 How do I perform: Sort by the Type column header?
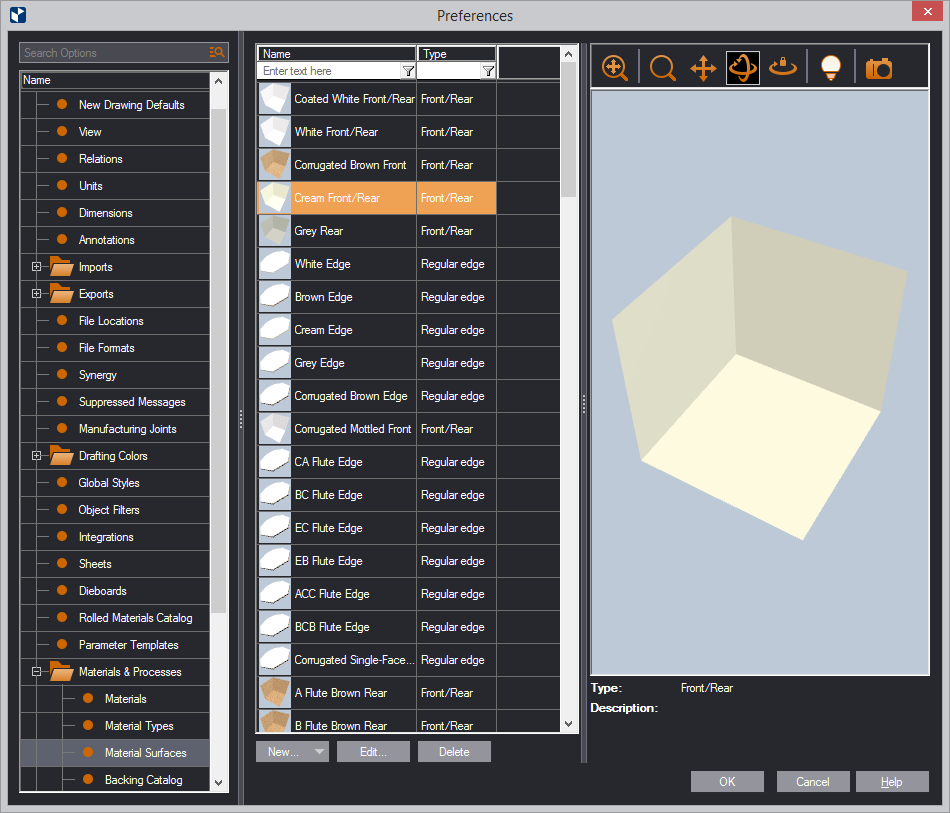(457, 54)
